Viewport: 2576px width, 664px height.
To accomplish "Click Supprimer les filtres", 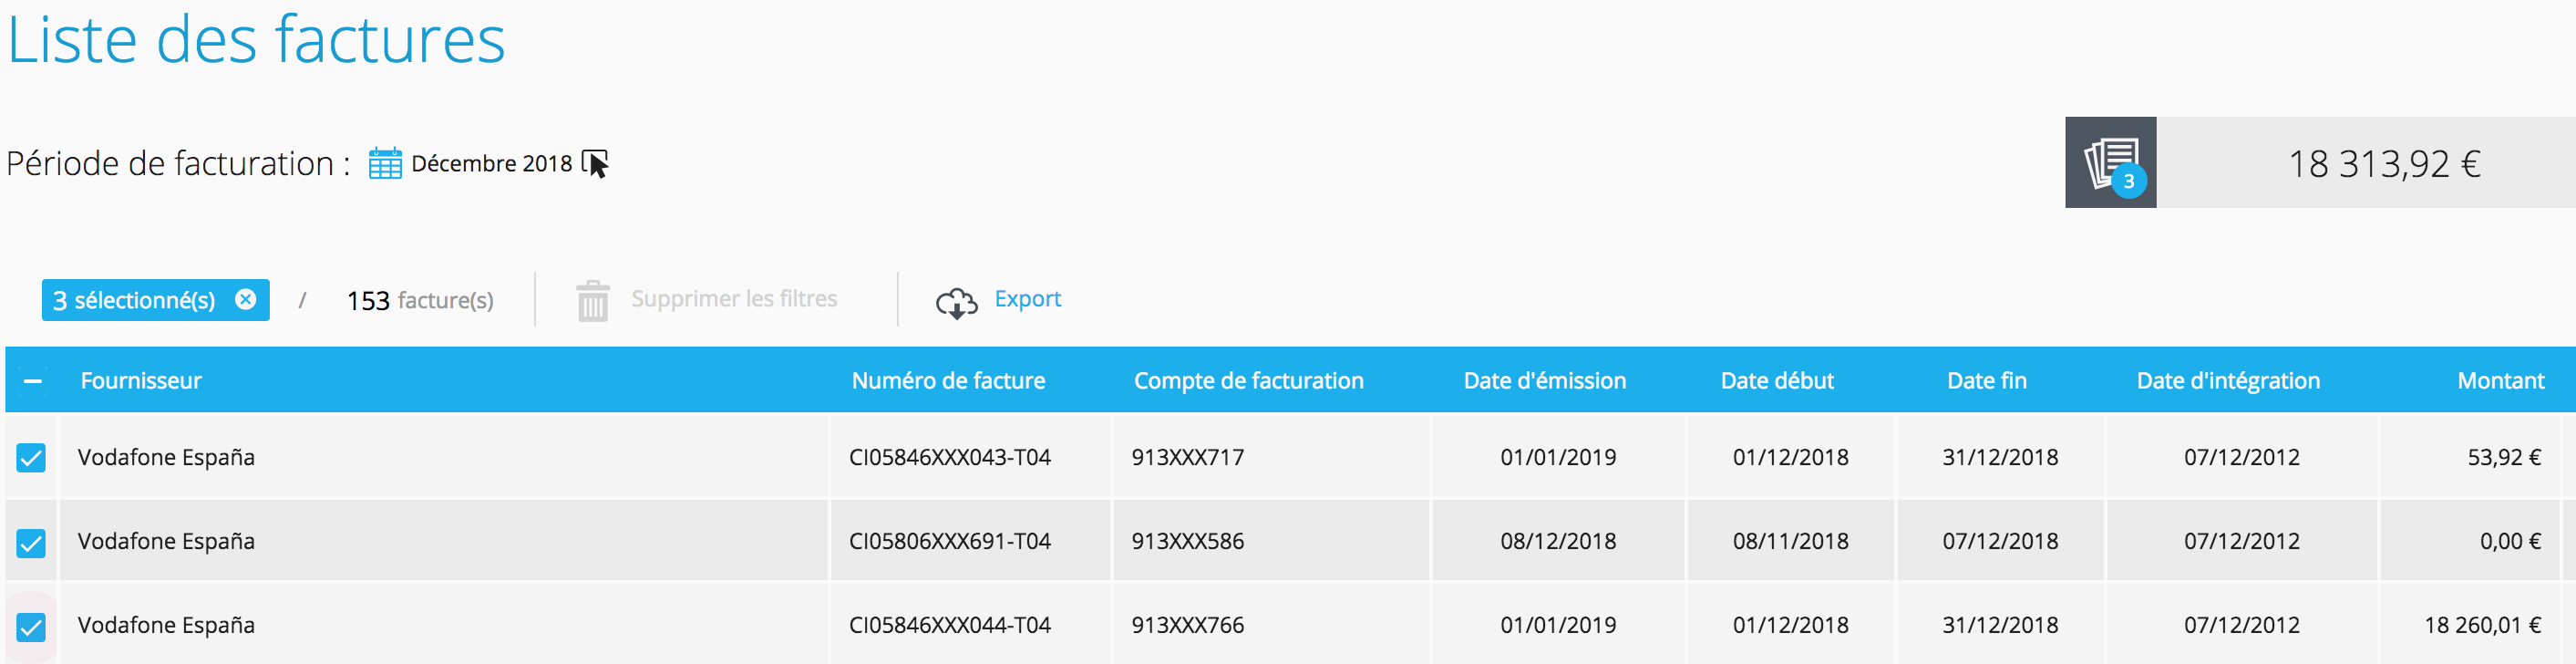I will coord(734,299).
